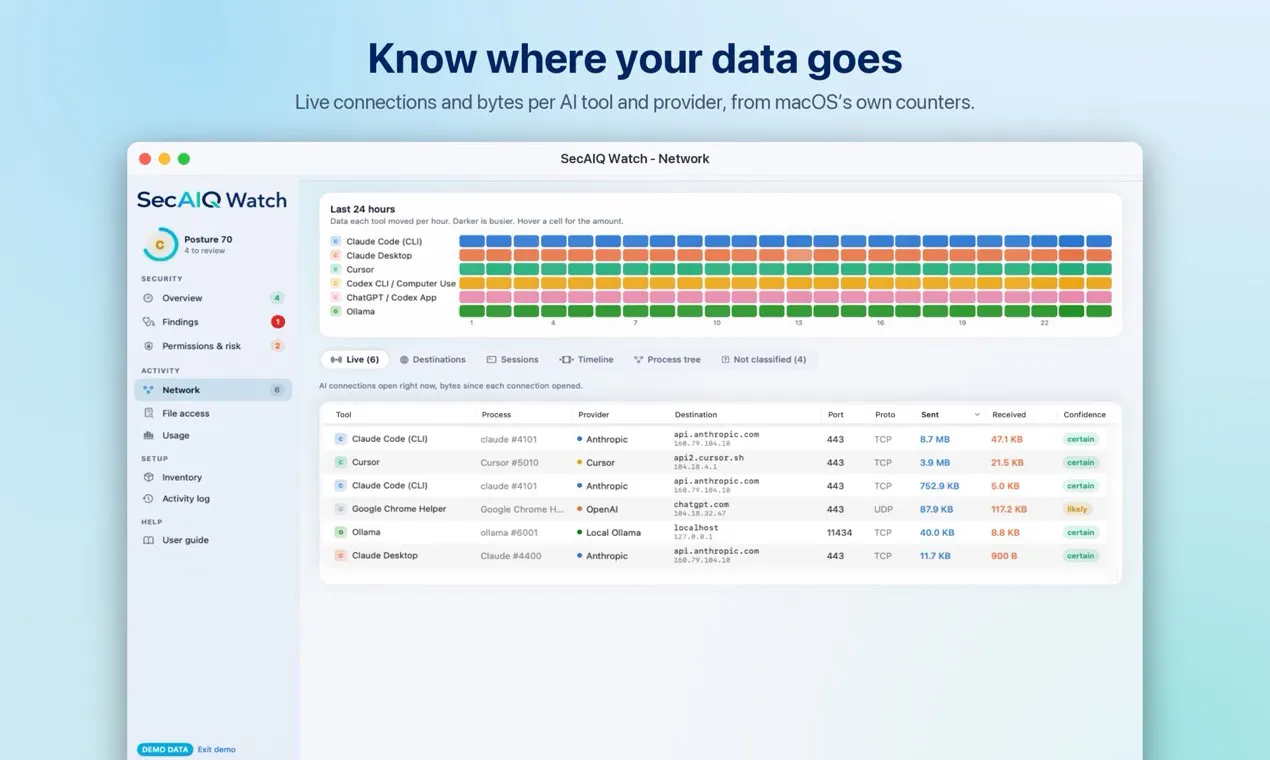The image size is (1270, 760).
Task: Click the red Findings count badge
Action: click(x=278, y=322)
